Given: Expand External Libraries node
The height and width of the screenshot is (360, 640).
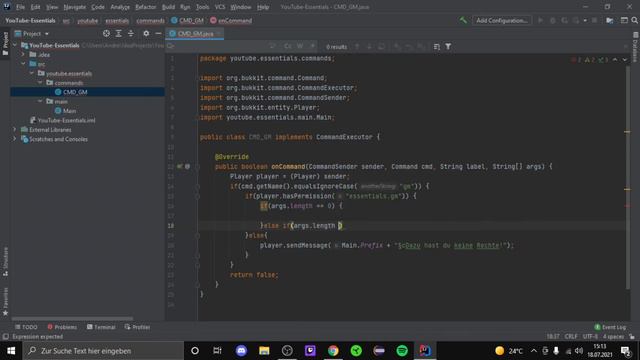Looking at the screenshot, I should 15,129.
